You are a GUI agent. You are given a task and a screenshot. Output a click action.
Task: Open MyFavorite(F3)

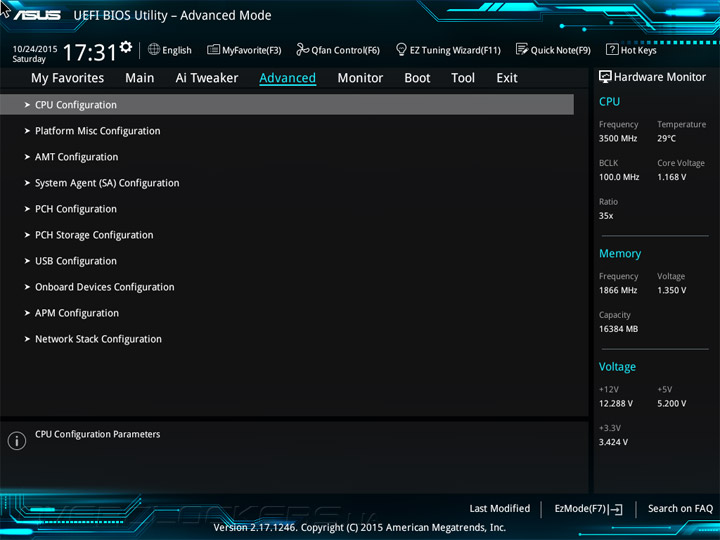[x=244, y=50]
